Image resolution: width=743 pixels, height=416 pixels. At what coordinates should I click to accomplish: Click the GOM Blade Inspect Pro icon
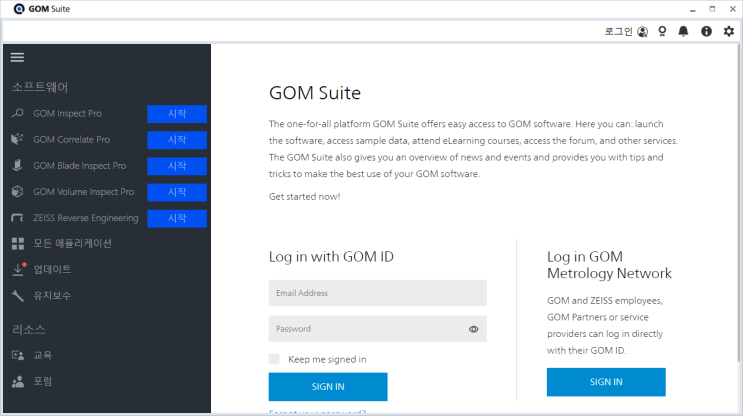point(18,165)
